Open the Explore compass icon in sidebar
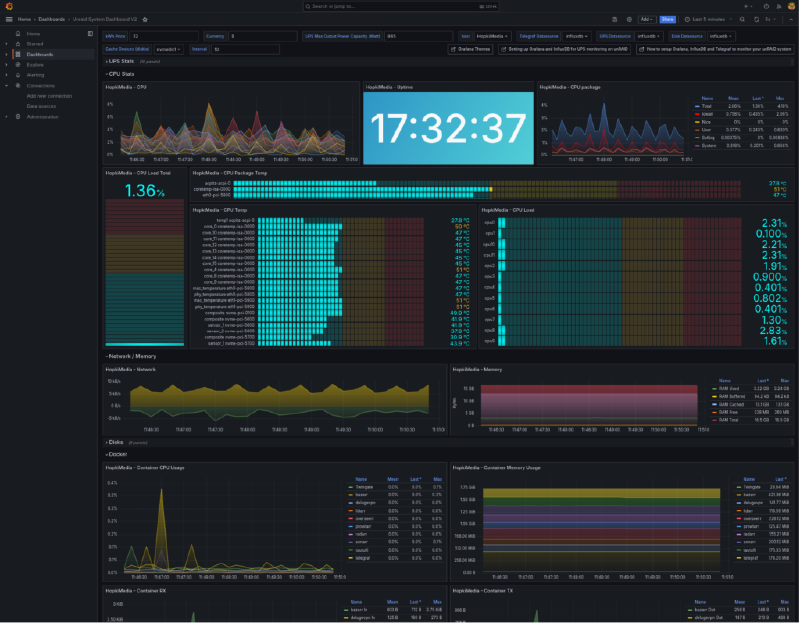The width and height of the screenshot is (800, 623). coord(17,65)
